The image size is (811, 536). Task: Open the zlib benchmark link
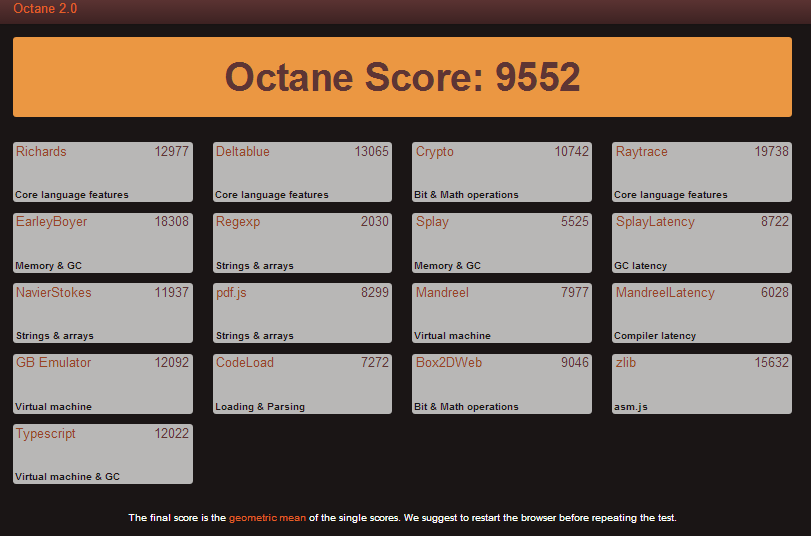click(x=626, y=363)
